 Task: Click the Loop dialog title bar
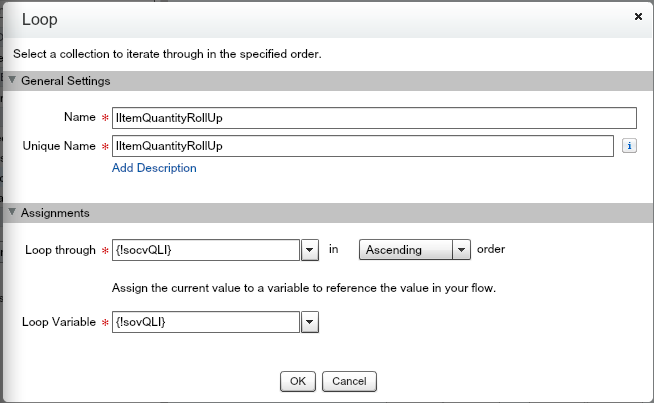[x=300, y=17]
